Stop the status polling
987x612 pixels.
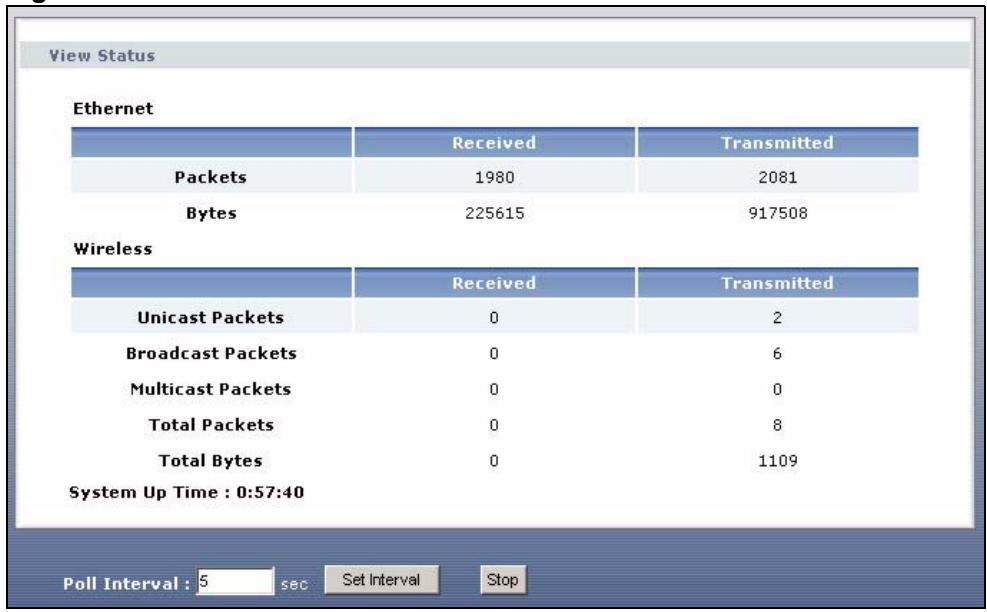[502, 579]
